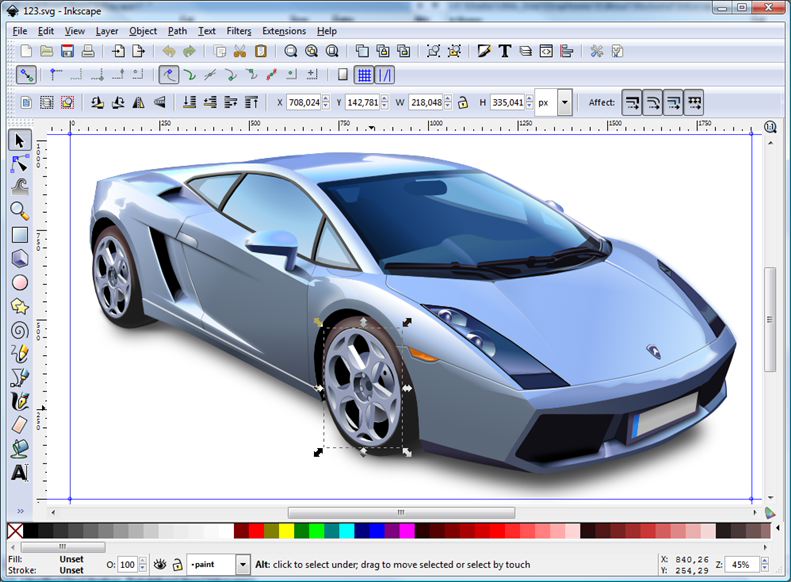Select the Rectangle tool

(20, 235)
